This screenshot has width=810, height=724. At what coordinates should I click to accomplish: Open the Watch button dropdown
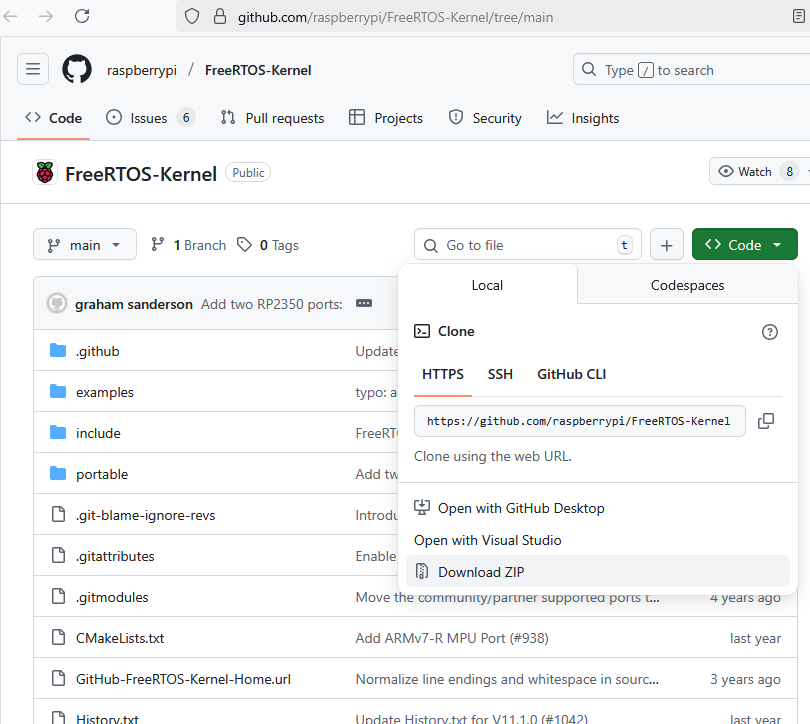point(755,171)
